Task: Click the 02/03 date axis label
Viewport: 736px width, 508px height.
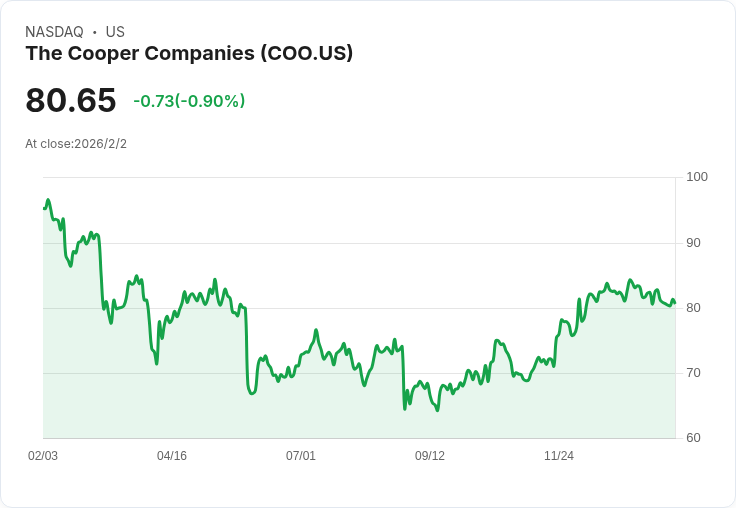Action: 43,456
